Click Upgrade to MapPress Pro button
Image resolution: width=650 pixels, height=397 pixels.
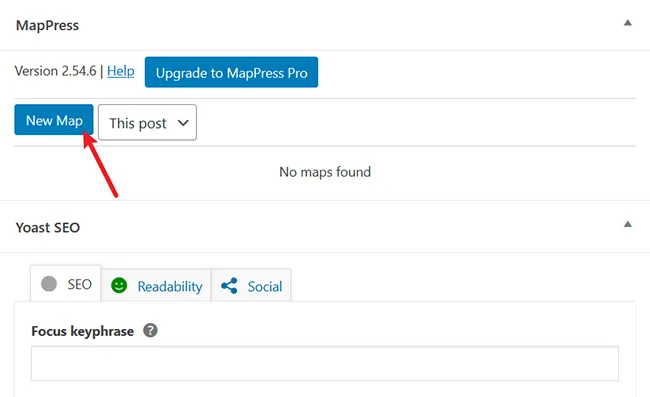(x=231, y=72)
